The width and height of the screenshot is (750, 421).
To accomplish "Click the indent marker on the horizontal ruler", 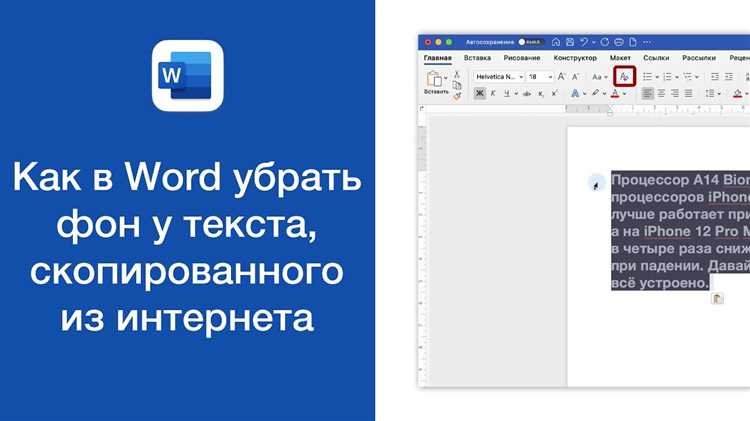I will [609, 112].
